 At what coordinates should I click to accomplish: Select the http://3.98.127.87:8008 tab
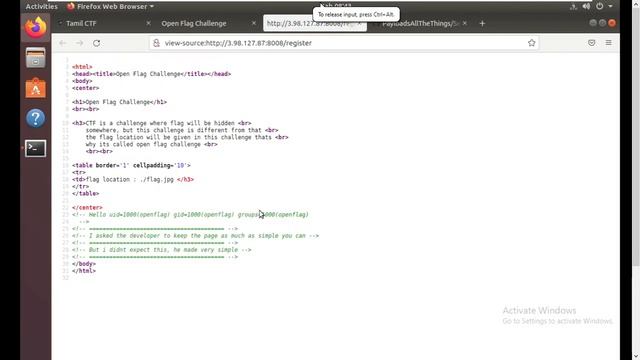(x=315, y=23)
